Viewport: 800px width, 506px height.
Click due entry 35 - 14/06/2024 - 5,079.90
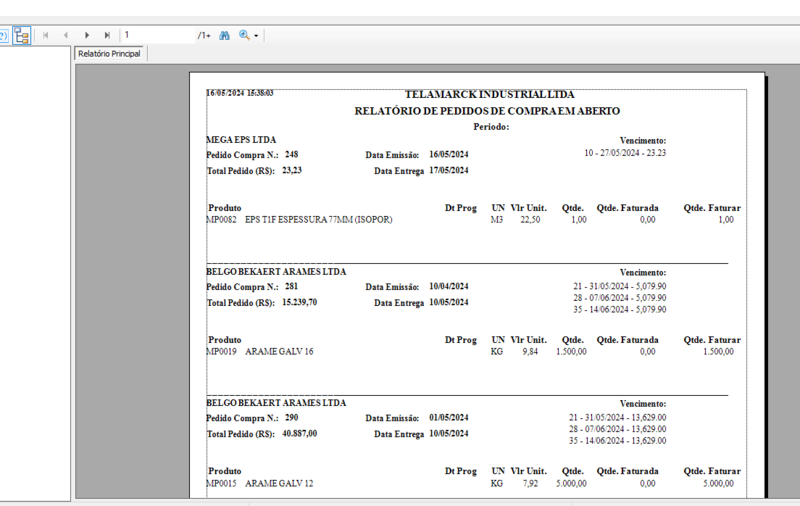619,310
